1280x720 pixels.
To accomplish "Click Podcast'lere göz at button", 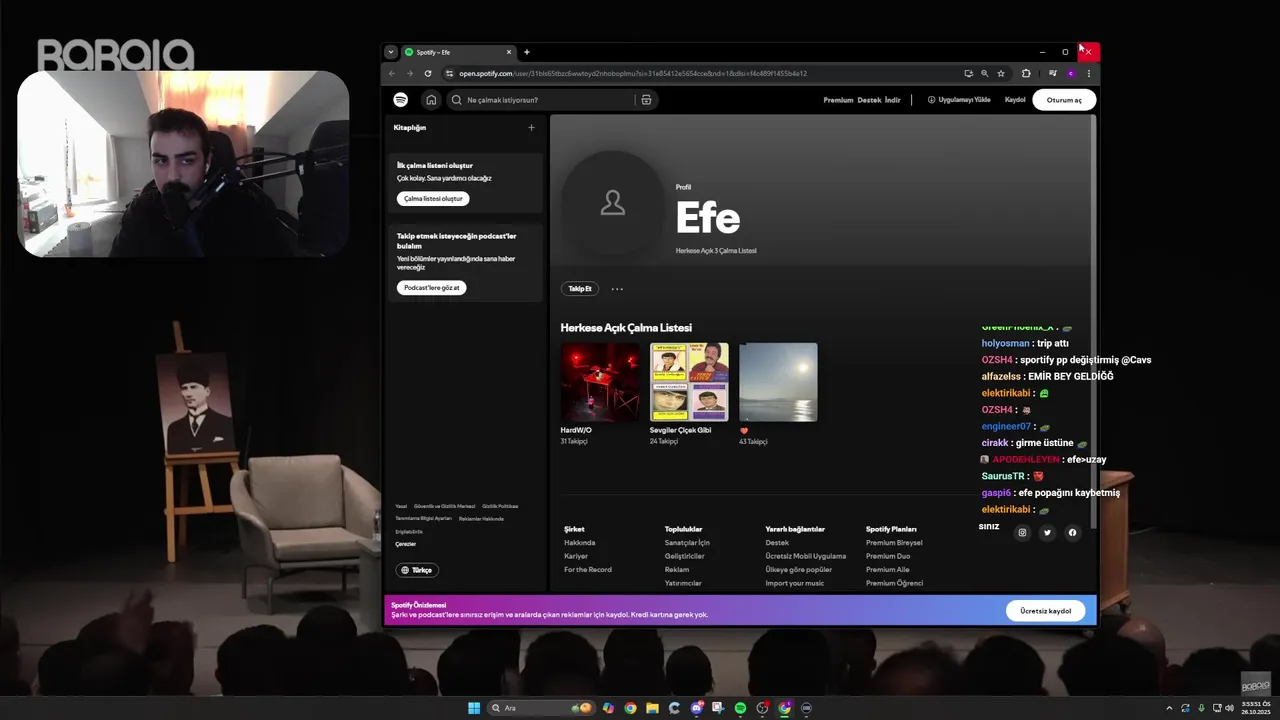I will (x=431, y=288).
